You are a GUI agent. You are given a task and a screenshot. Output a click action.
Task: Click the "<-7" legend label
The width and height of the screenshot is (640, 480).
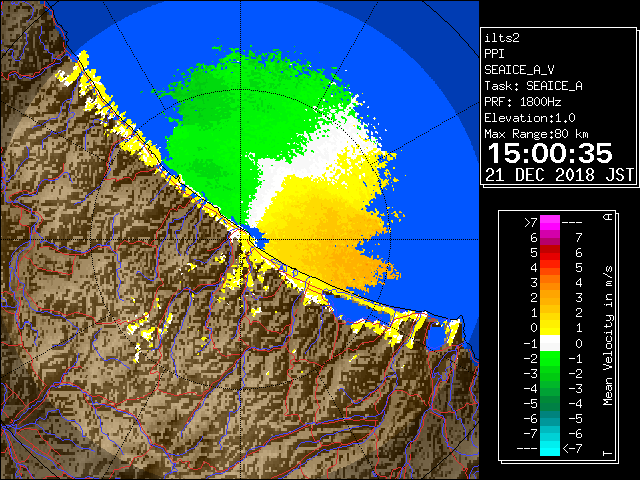[572, 449]
